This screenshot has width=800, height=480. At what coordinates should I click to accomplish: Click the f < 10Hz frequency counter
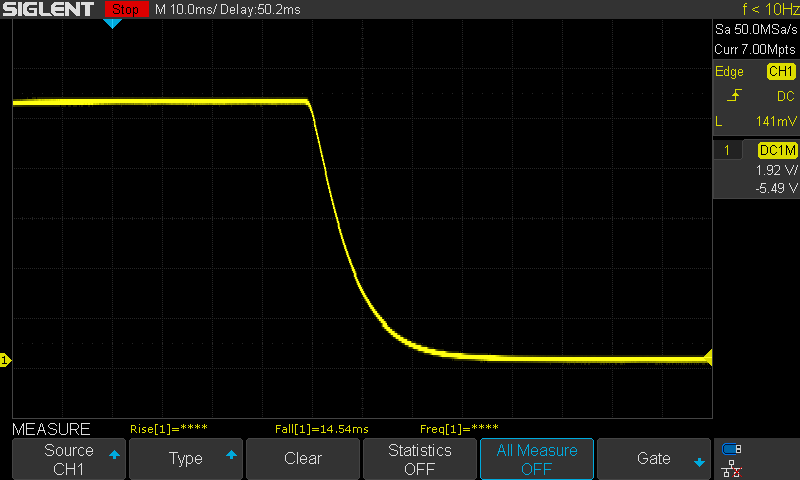(x=770, y=9)
